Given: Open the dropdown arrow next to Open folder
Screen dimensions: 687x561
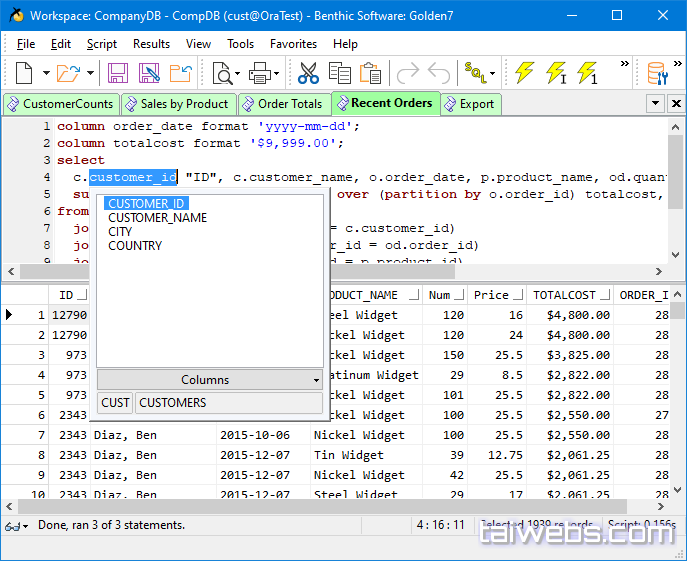Looking at the screenshot, I should (90, 73).
